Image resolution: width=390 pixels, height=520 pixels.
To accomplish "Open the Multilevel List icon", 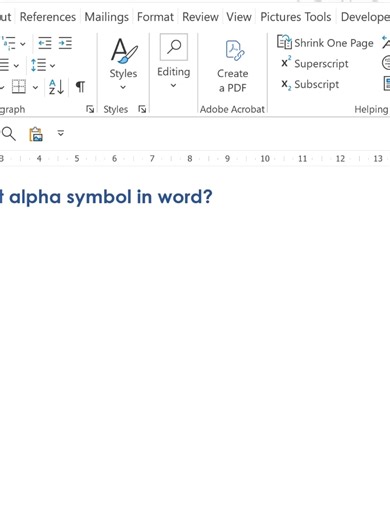I will click(x=8, y=43).
